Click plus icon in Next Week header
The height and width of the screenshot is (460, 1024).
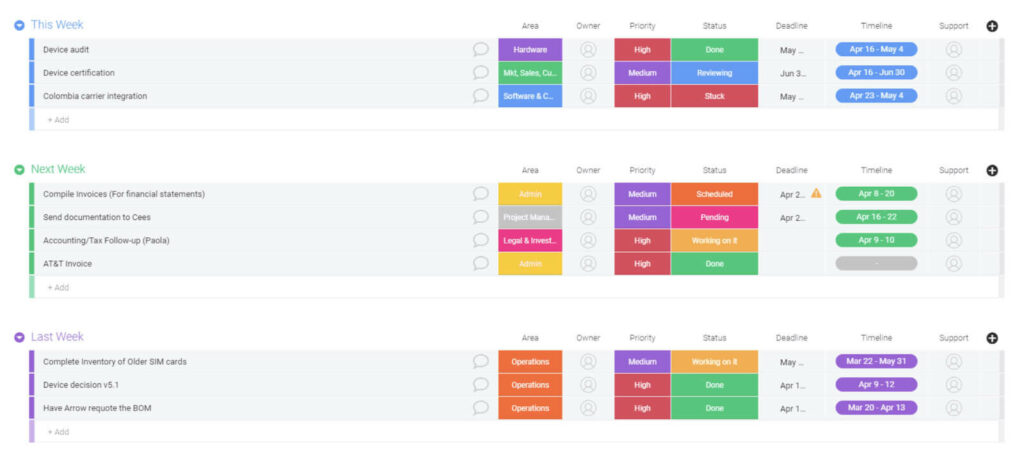tap(992, 170)
